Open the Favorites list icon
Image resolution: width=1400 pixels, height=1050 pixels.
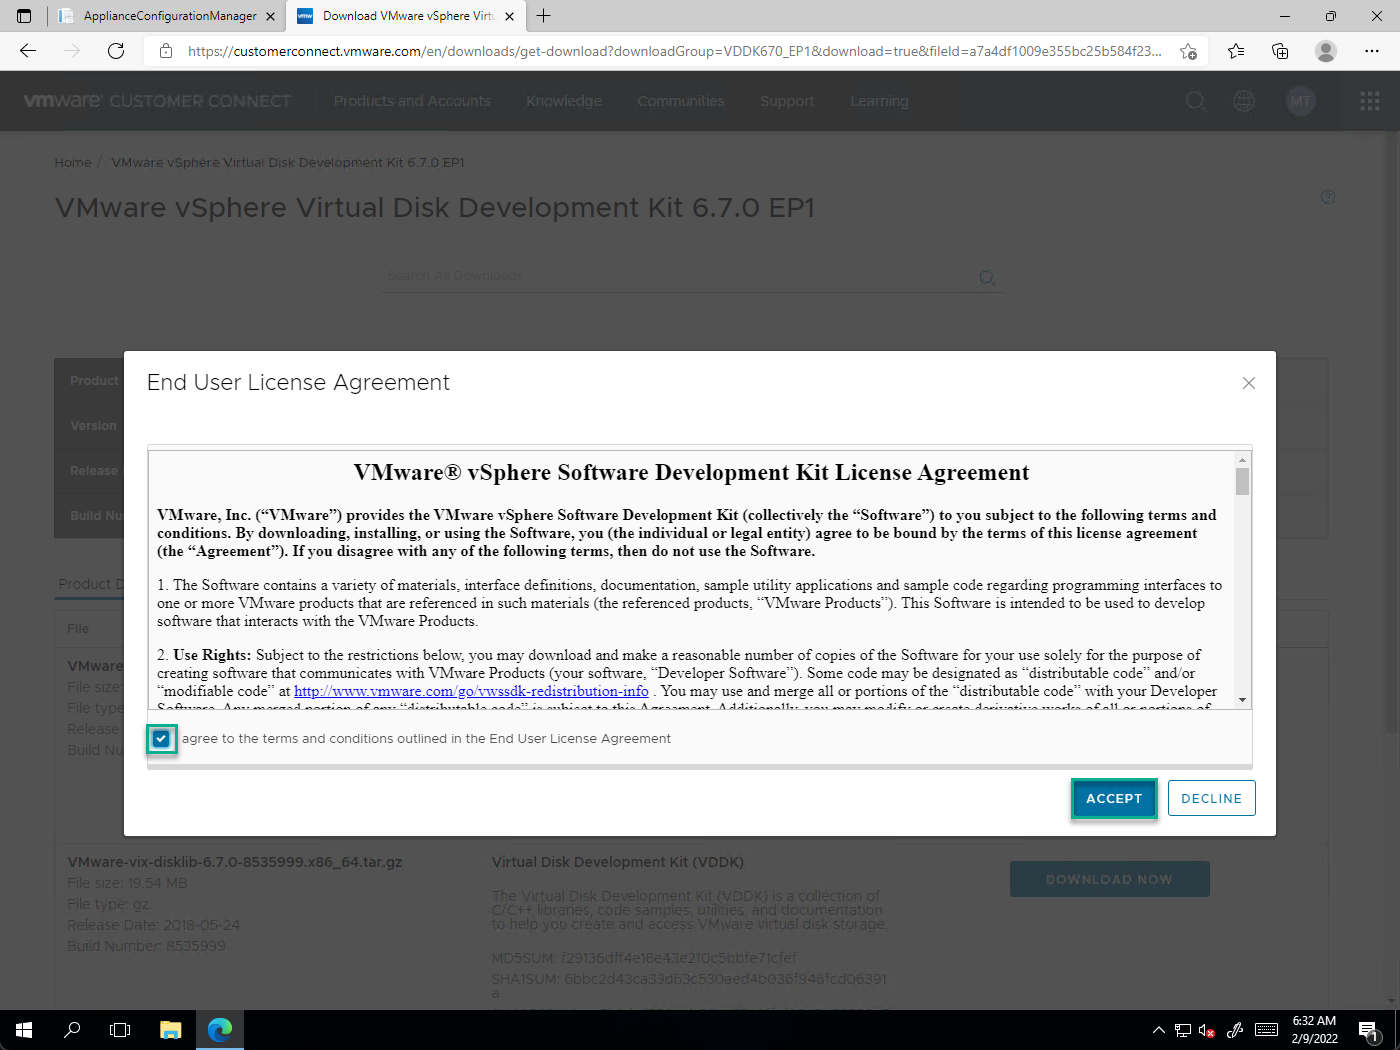pos(1236,51)
